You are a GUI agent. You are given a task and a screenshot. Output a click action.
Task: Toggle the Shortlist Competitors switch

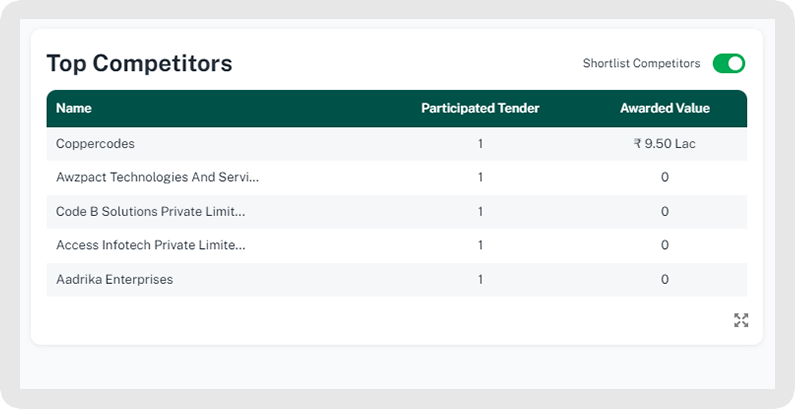click(x=728, y=64)
